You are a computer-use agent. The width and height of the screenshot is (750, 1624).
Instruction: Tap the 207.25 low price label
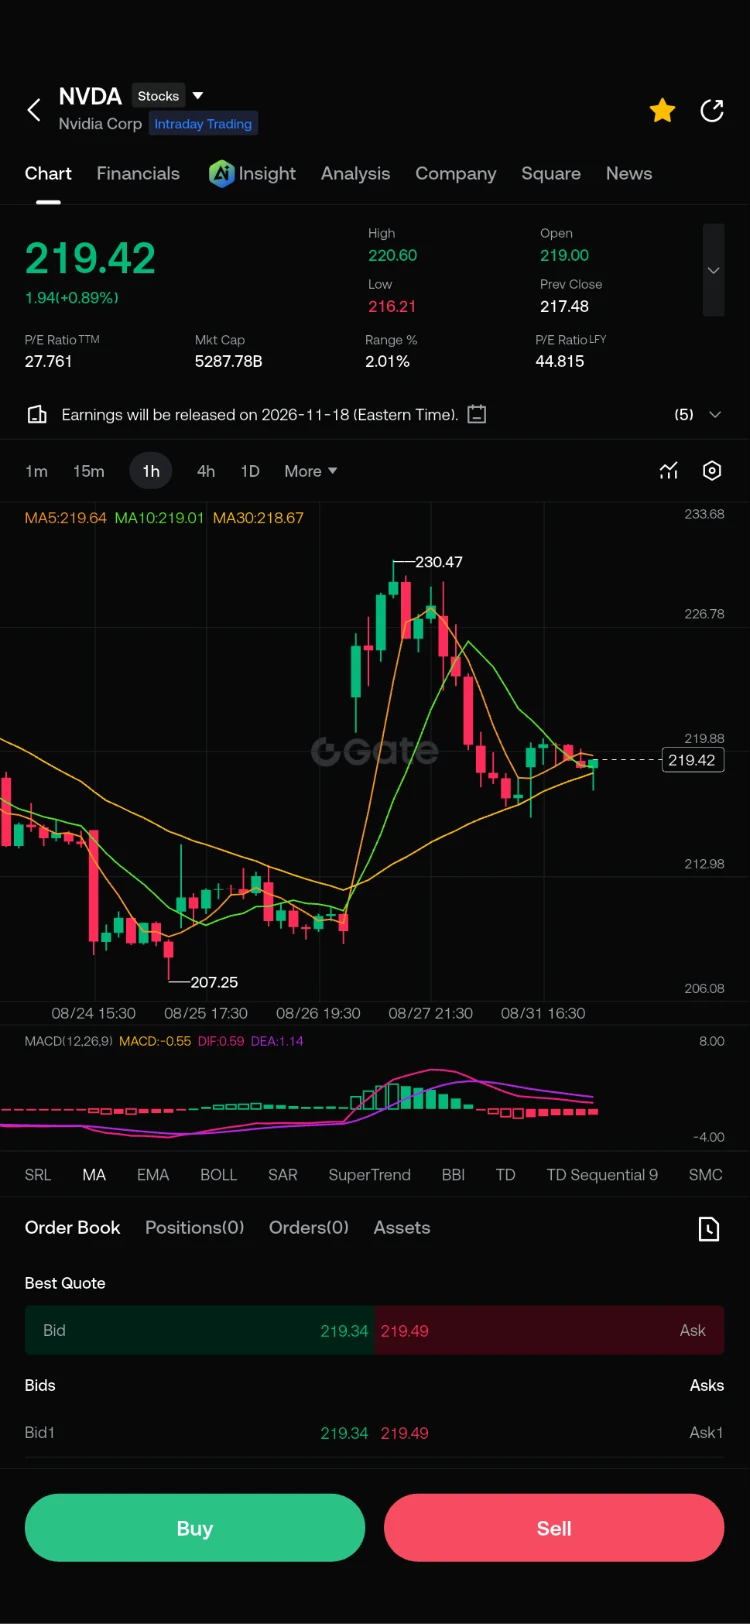pyautogui.click(x=214, y=982)
